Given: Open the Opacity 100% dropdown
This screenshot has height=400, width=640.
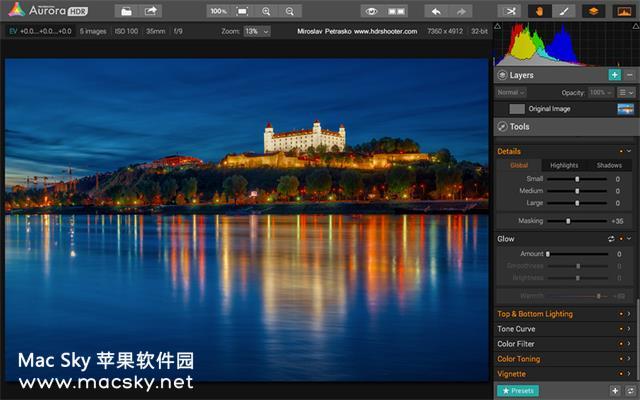Looking at the screenshot, I should pos(601,92).
